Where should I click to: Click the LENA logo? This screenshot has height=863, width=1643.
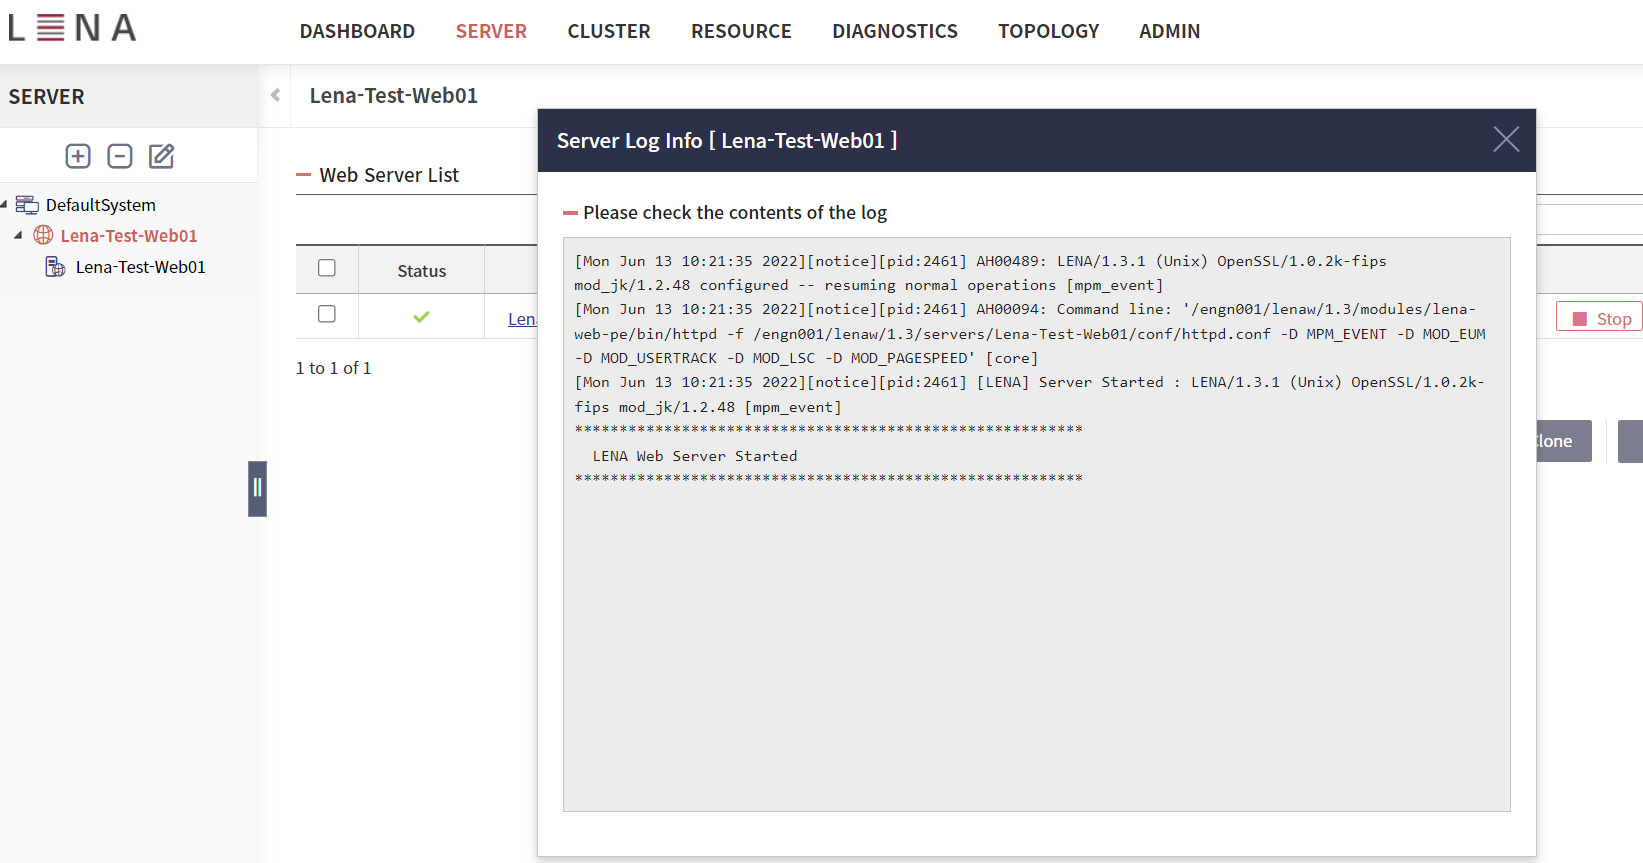72,28
